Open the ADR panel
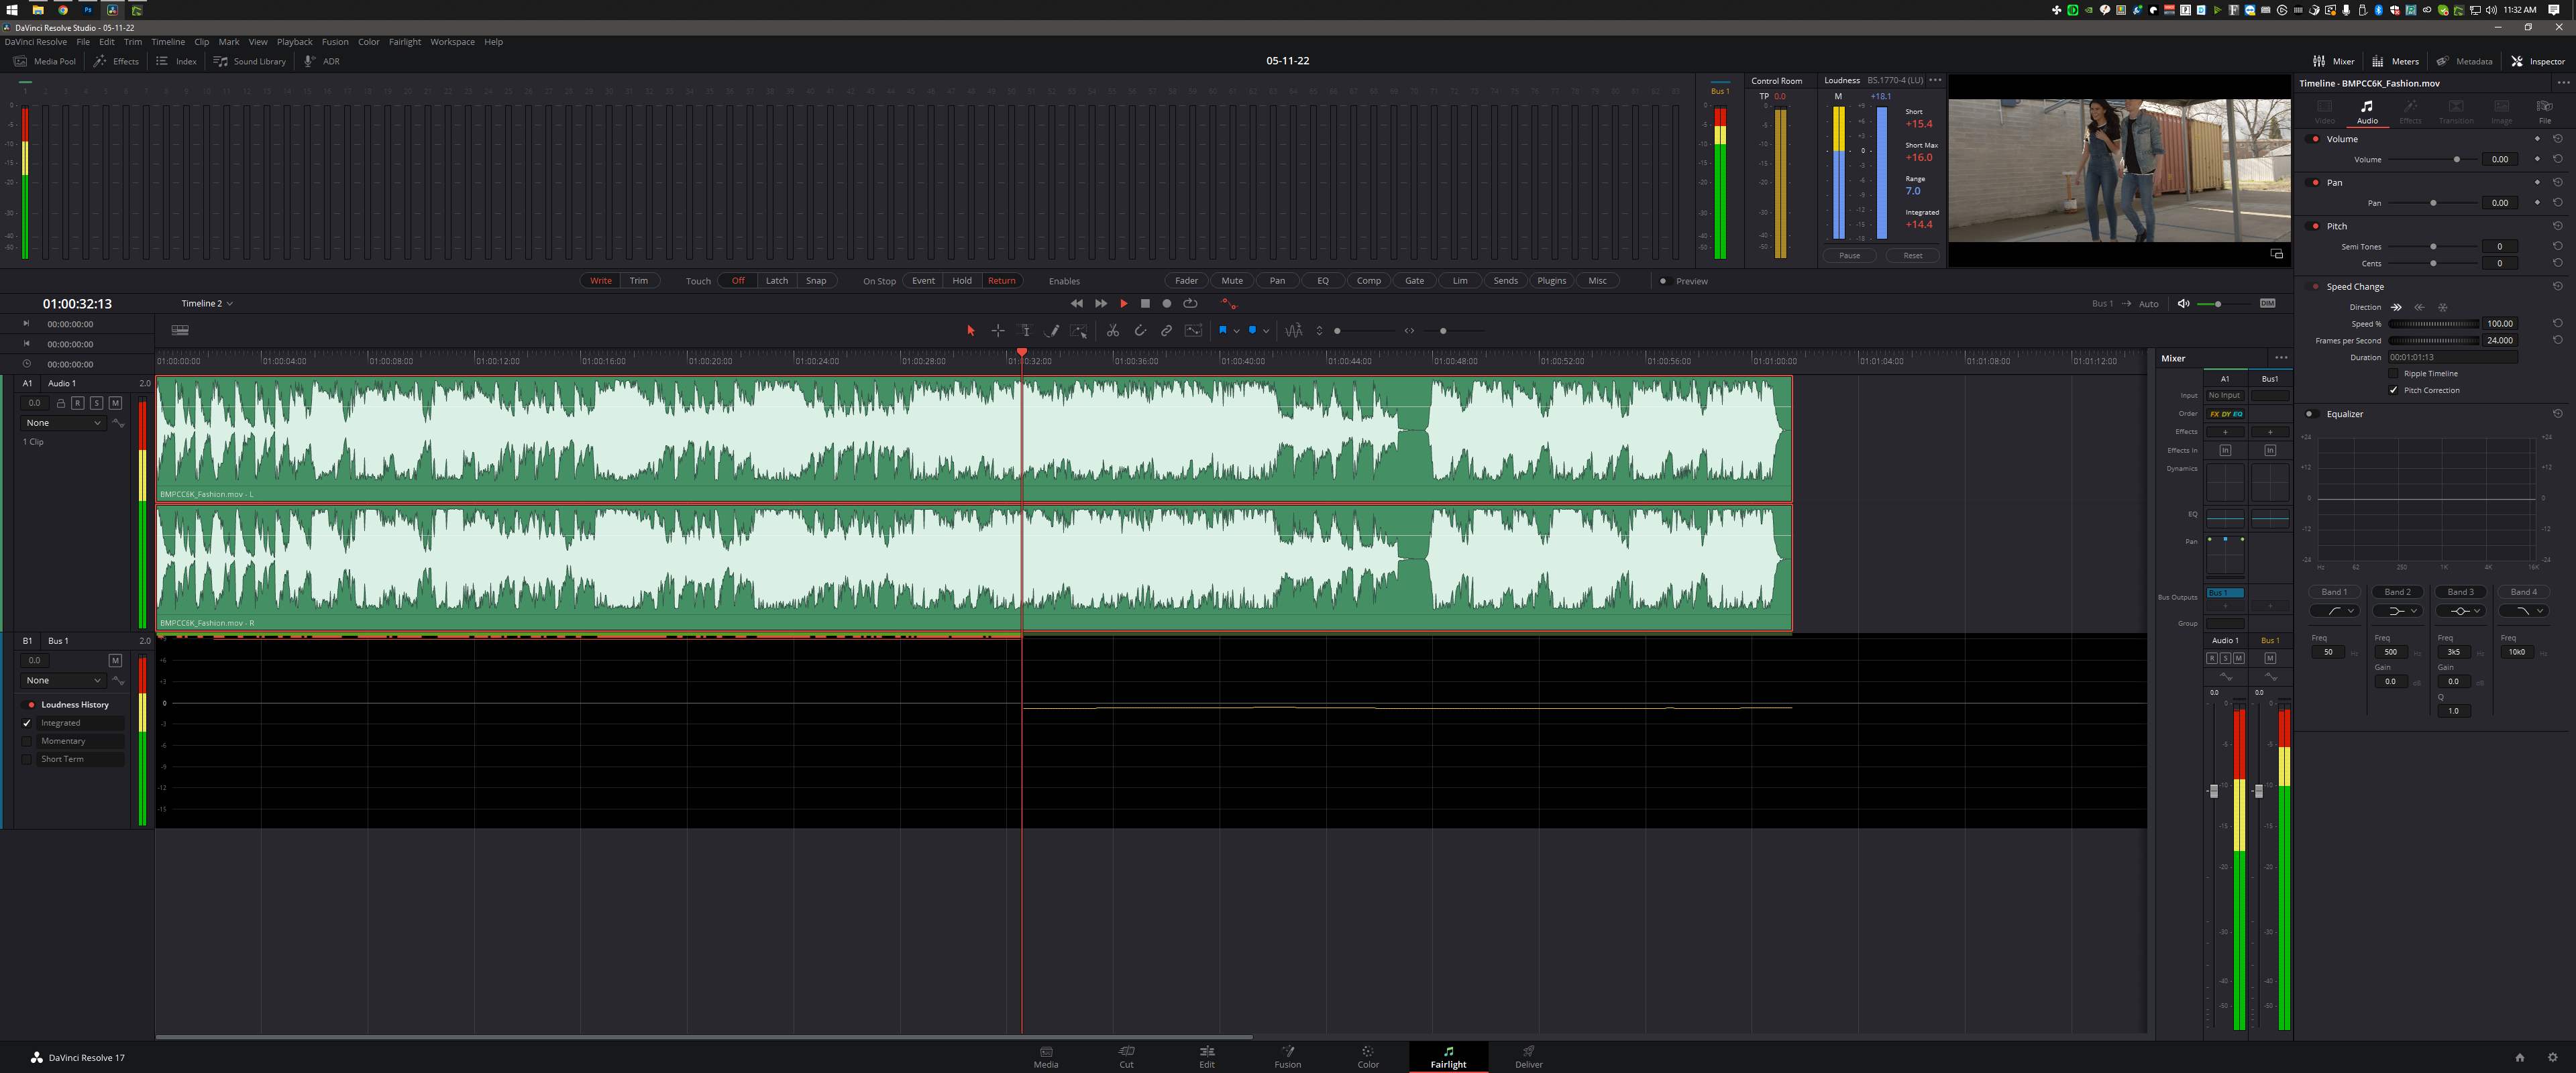Viewport: 2576px width, 1073px height. 322,61
